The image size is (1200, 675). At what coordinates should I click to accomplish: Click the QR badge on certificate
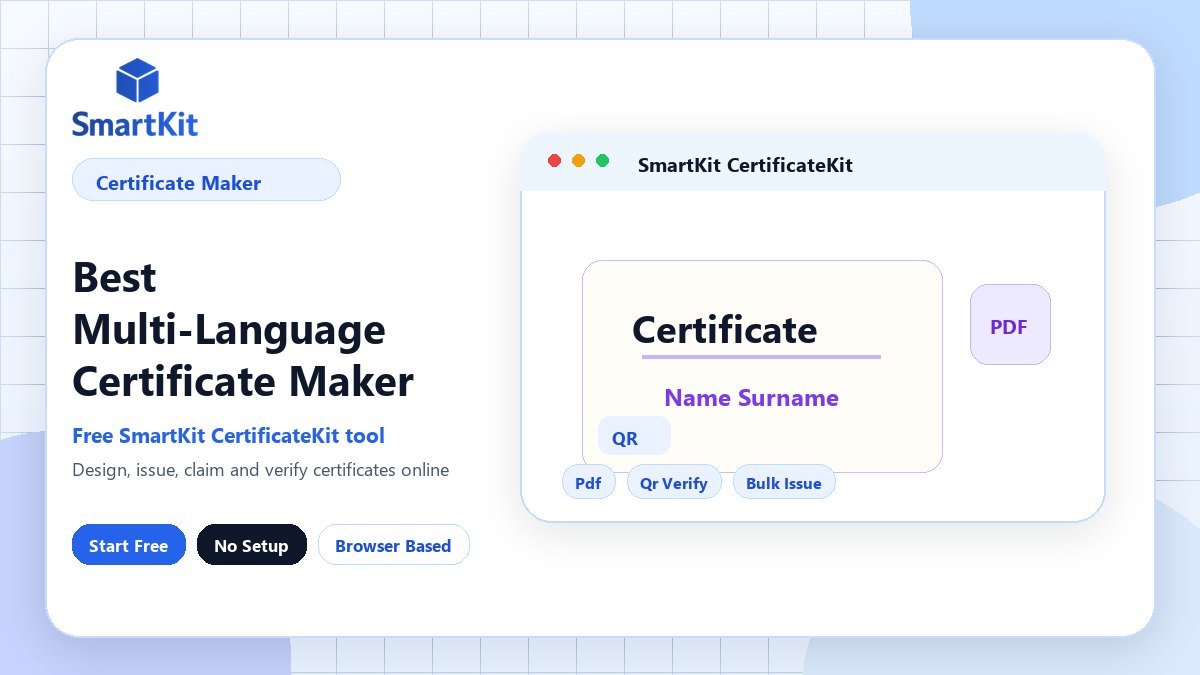(634, 437)
